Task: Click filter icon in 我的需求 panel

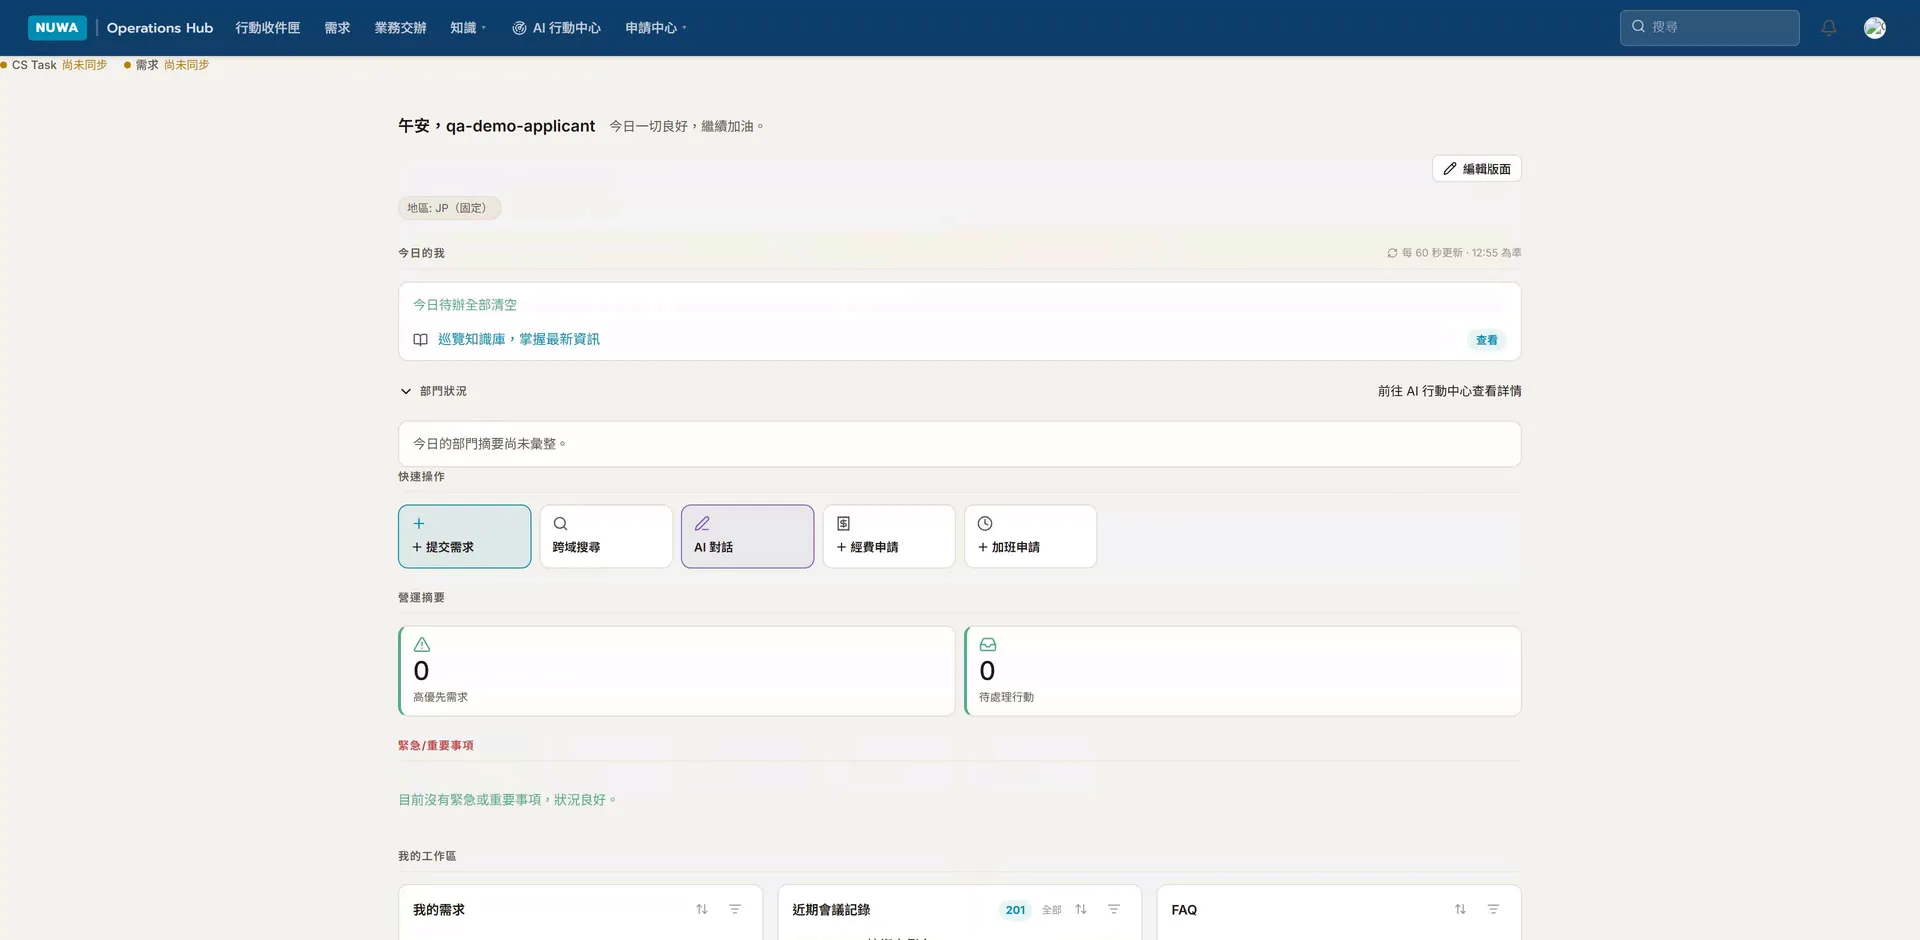Action: pos(735,909)
